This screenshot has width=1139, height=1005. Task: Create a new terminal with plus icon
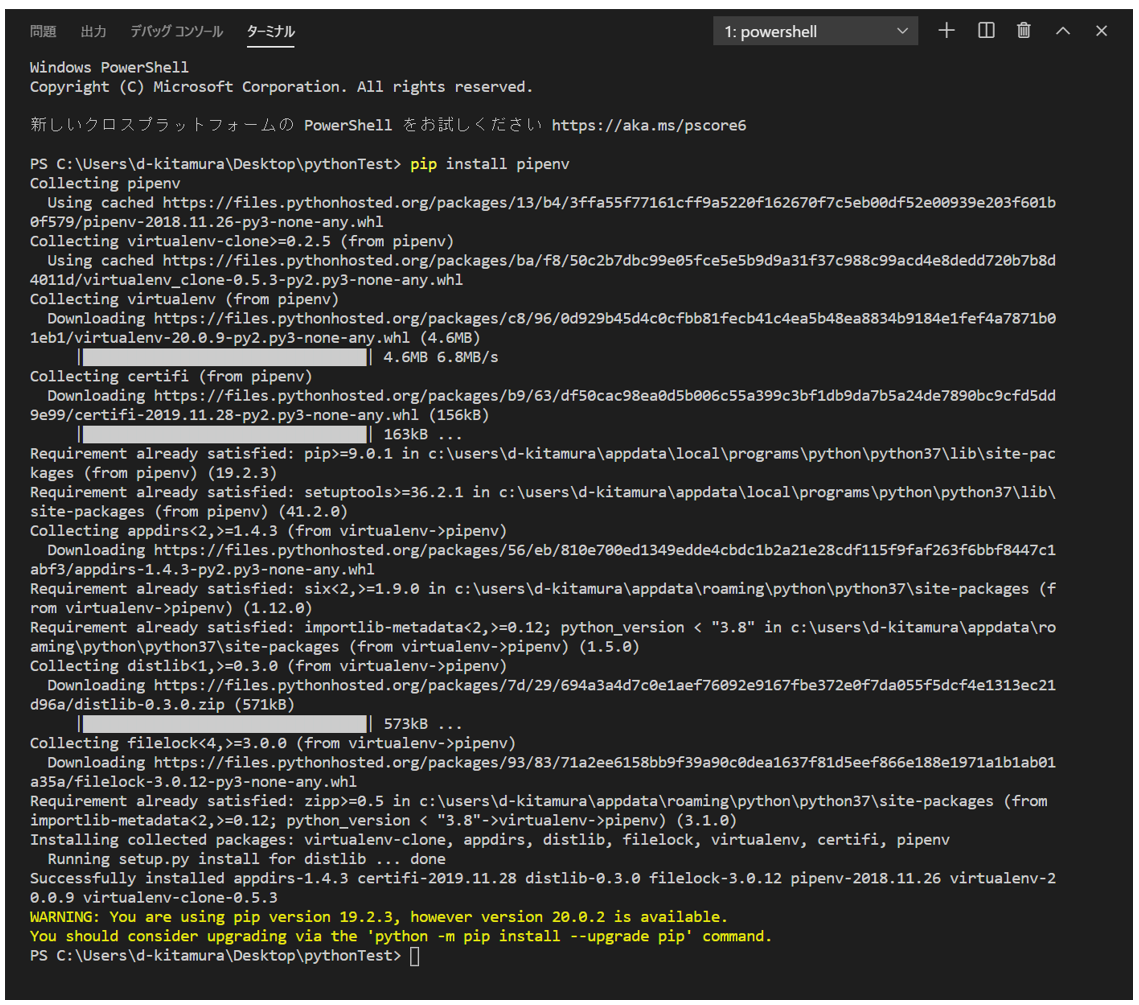click(x=946, y=30)
